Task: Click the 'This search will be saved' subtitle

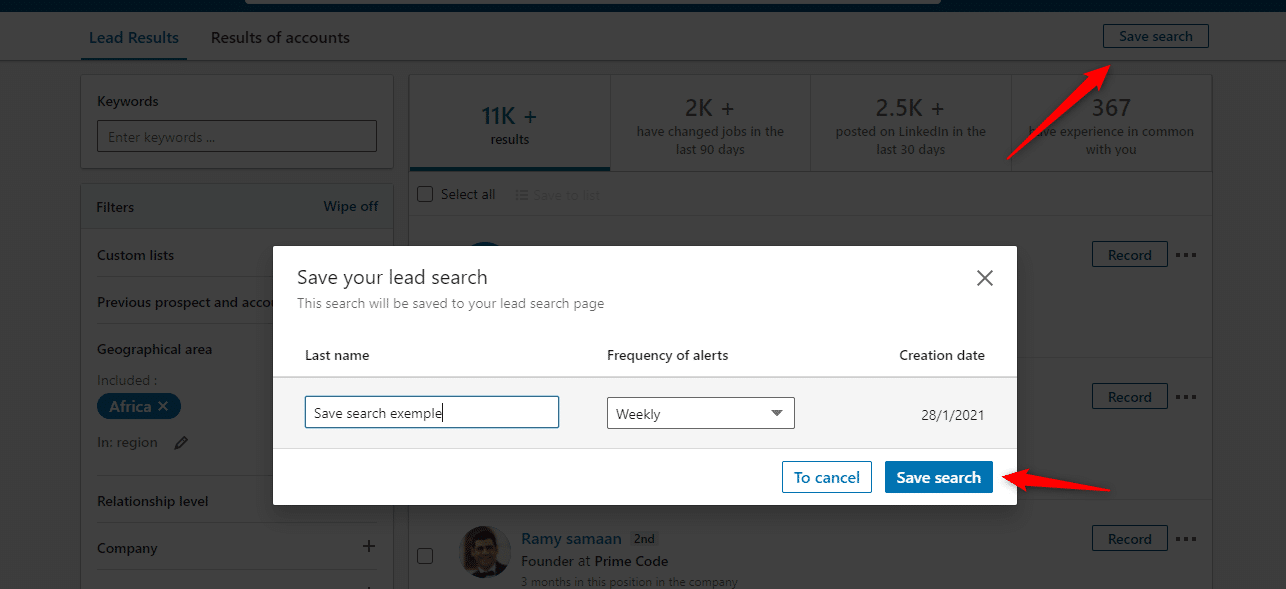Action: (450, 303)
